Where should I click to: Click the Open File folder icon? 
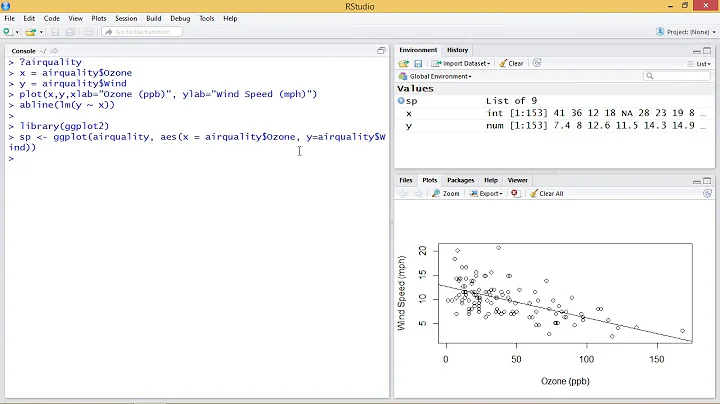point(30,32)
